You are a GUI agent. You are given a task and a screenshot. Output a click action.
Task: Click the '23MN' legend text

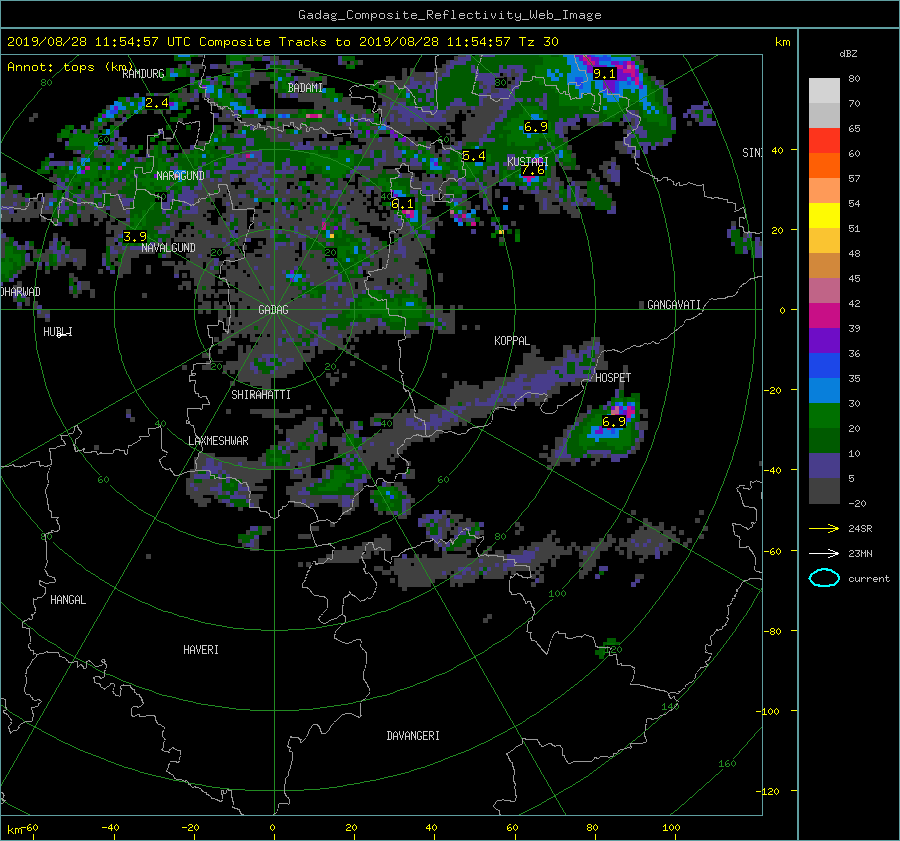coord(860,553)
